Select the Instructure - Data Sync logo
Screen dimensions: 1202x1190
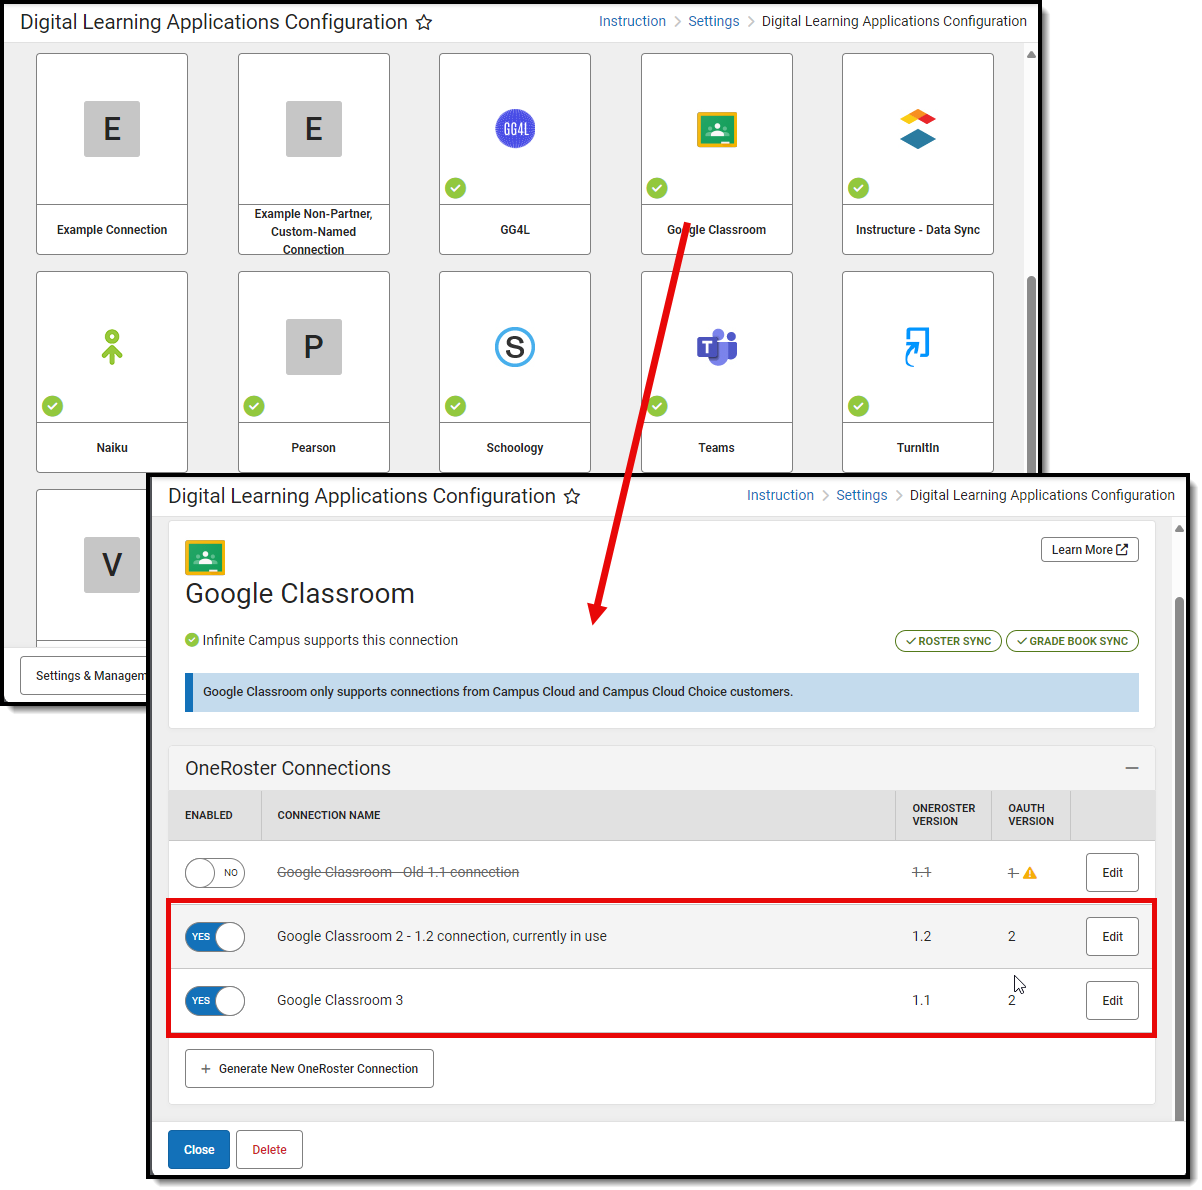(x=918, y=129)
